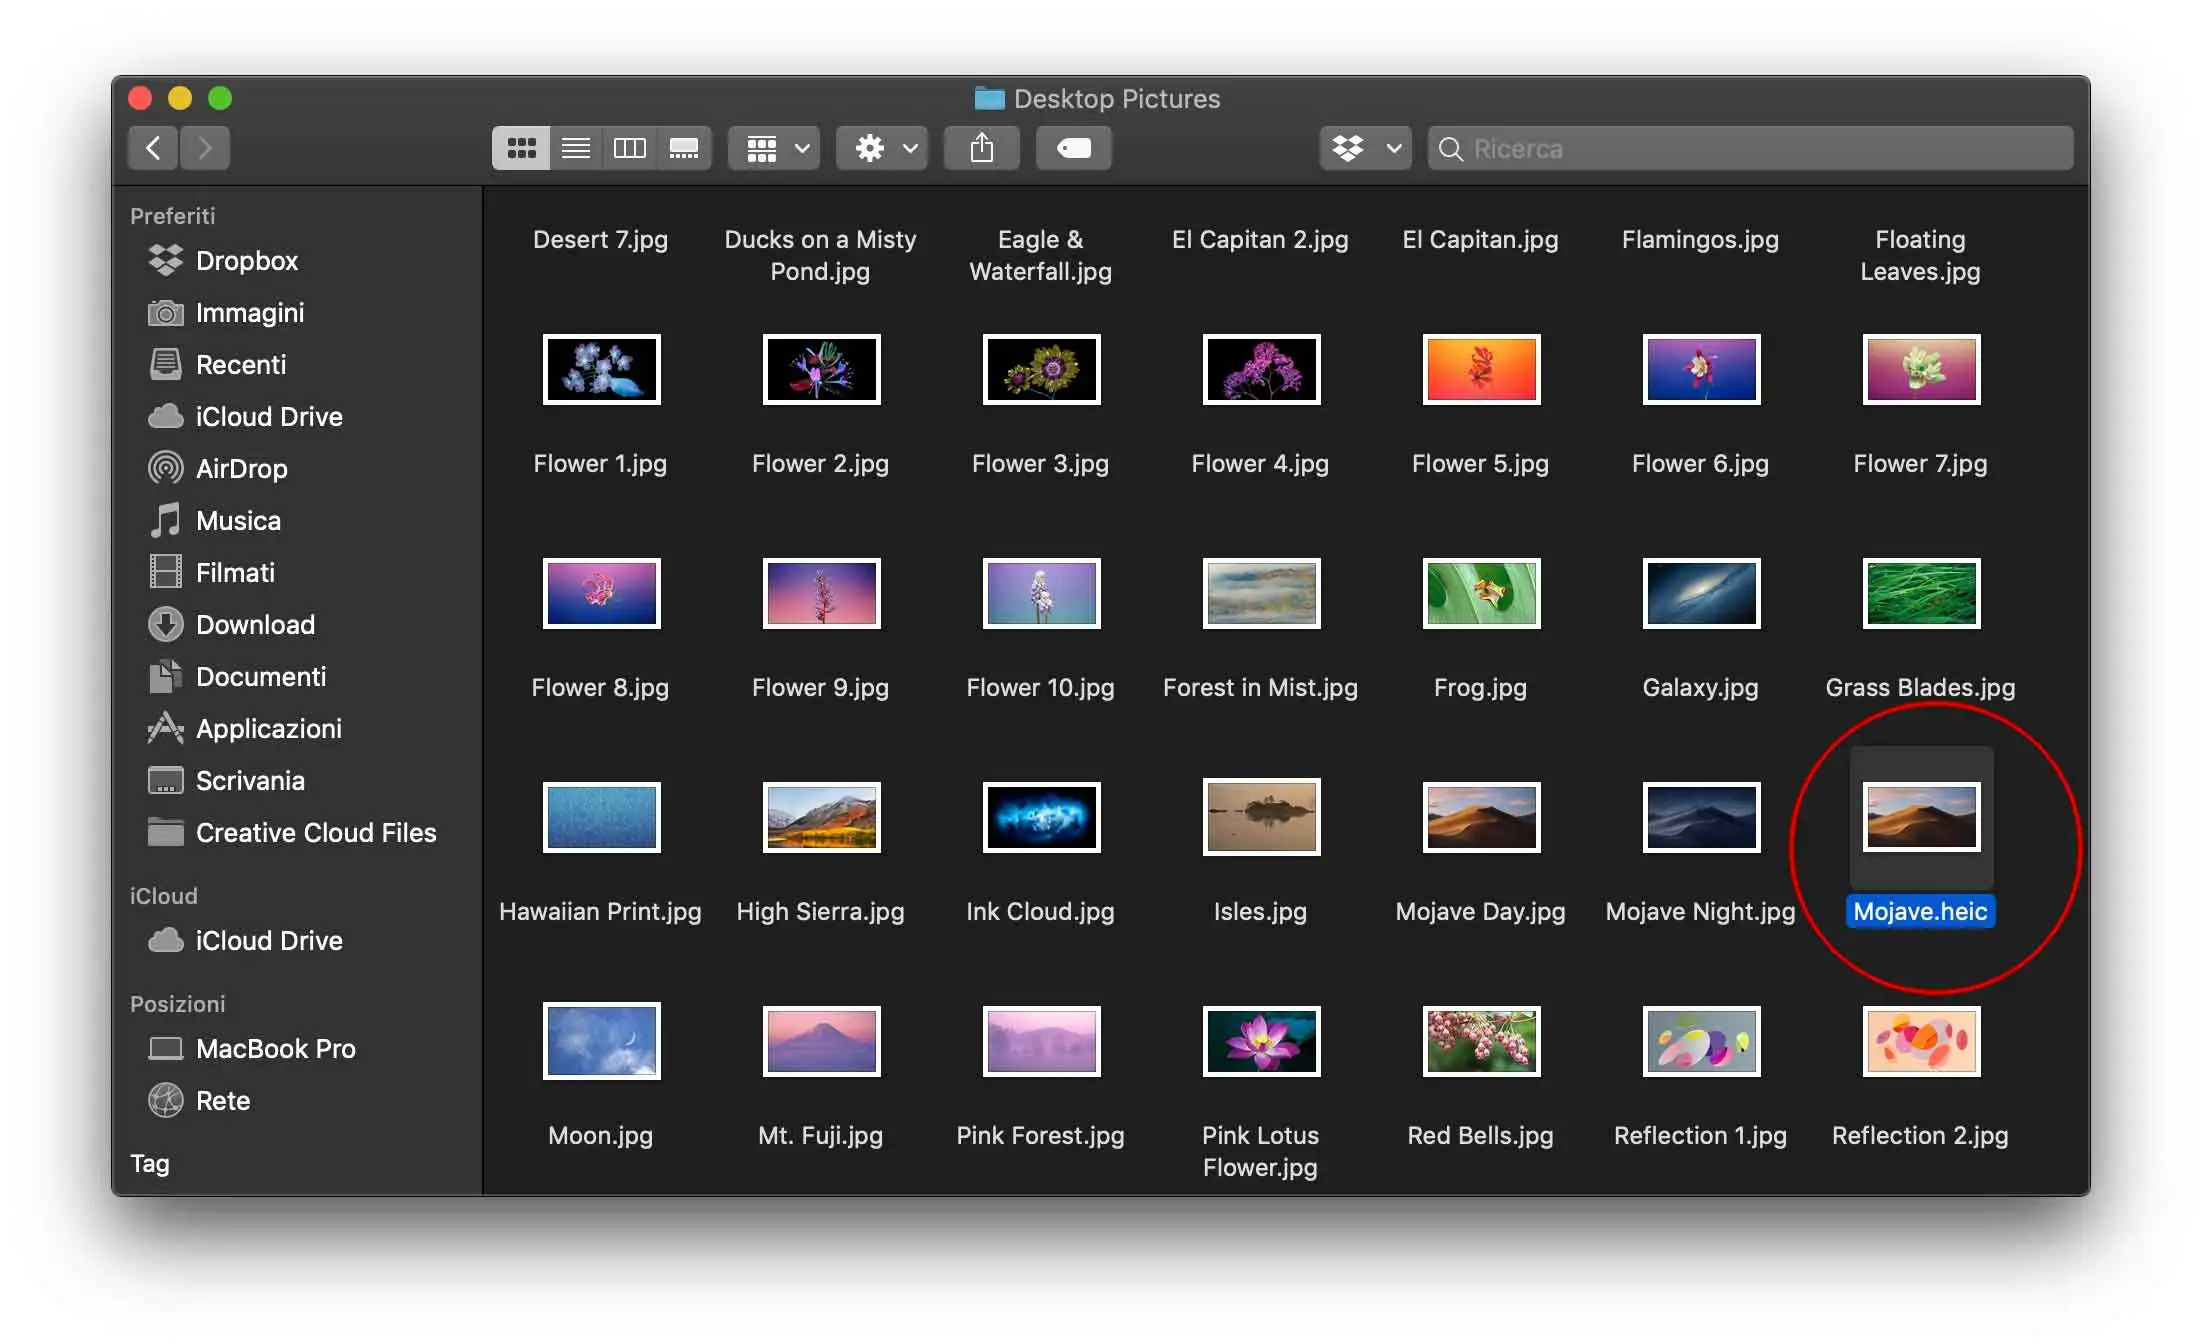Switch to column view
The height and width of the screenshot is (1344, 2202).
(629, 147)
